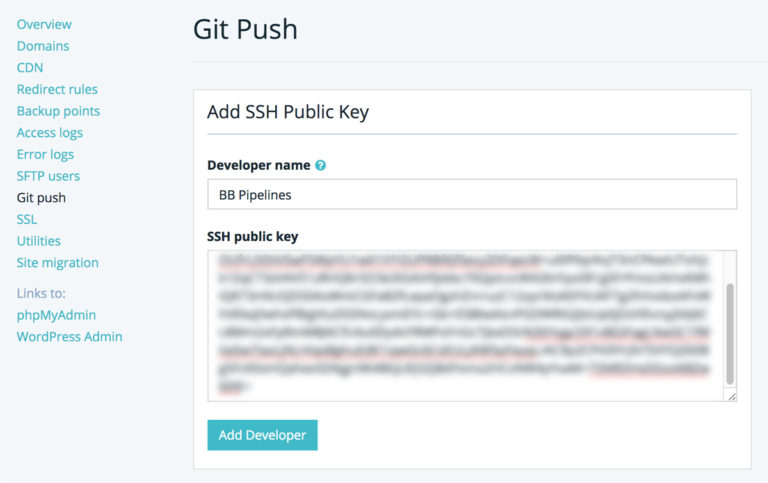Launch phpMyAdmin link
The width and height of the screenshot is (768, 483).
click(56, 315)
